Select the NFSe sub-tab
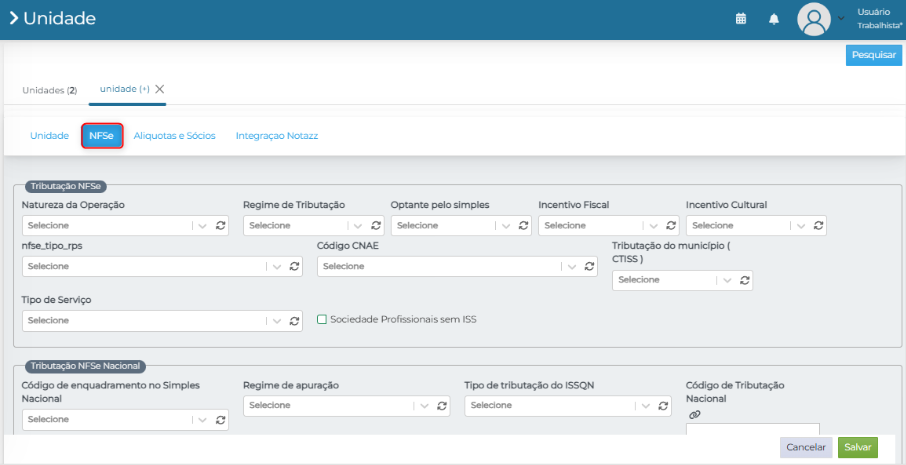Screen dimensions: 906x465 [102, 136]
